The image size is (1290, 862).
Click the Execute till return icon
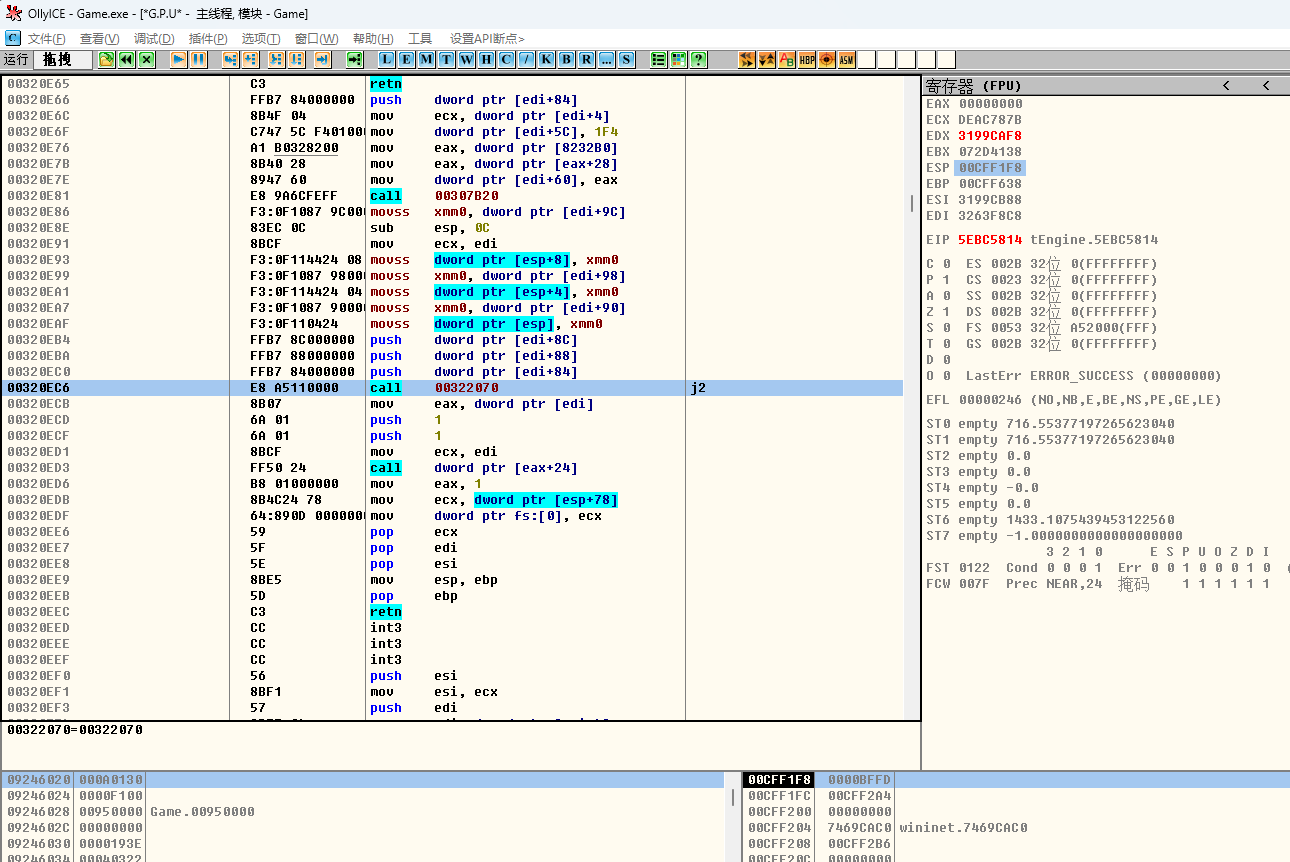point(322,59)
